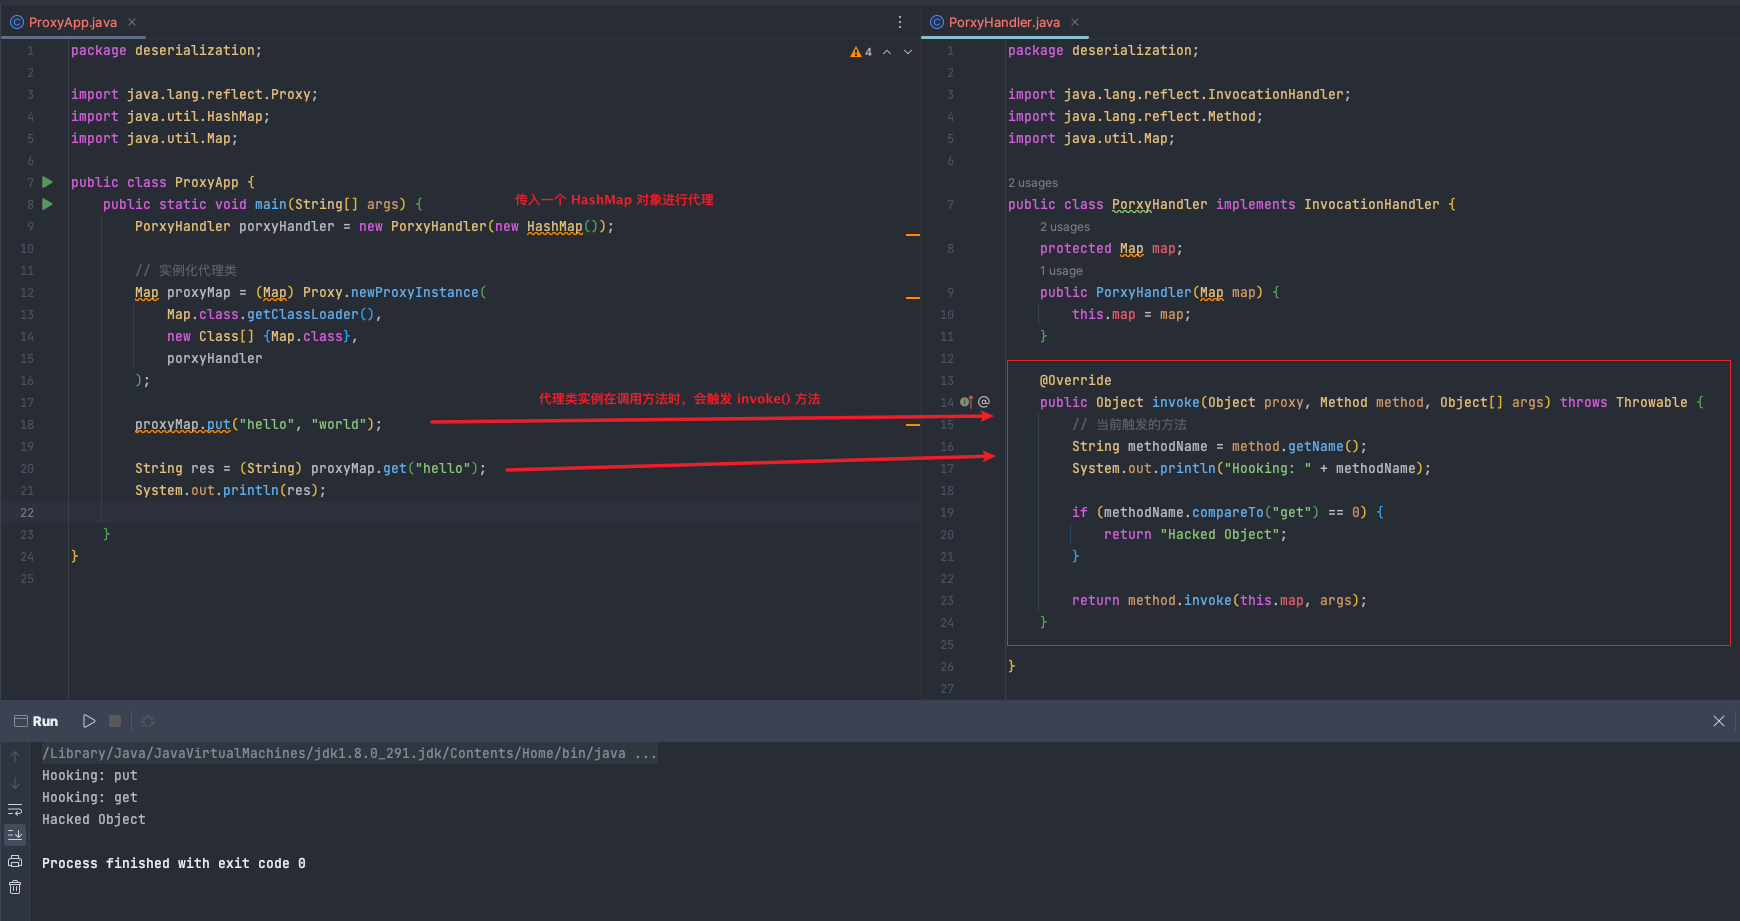Click the @ annotation gutter icon on invoke line

[984, 402]
